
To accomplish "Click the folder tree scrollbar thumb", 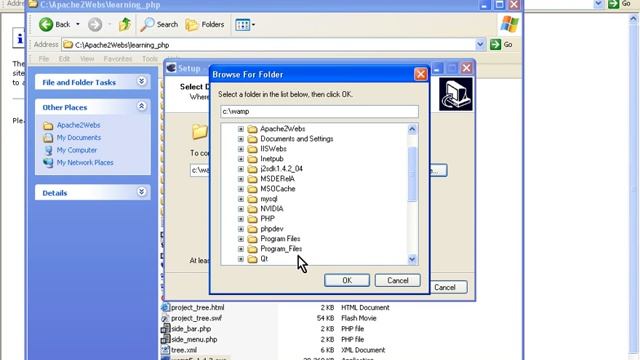I will pyautogui.click(x=412, y=174).
